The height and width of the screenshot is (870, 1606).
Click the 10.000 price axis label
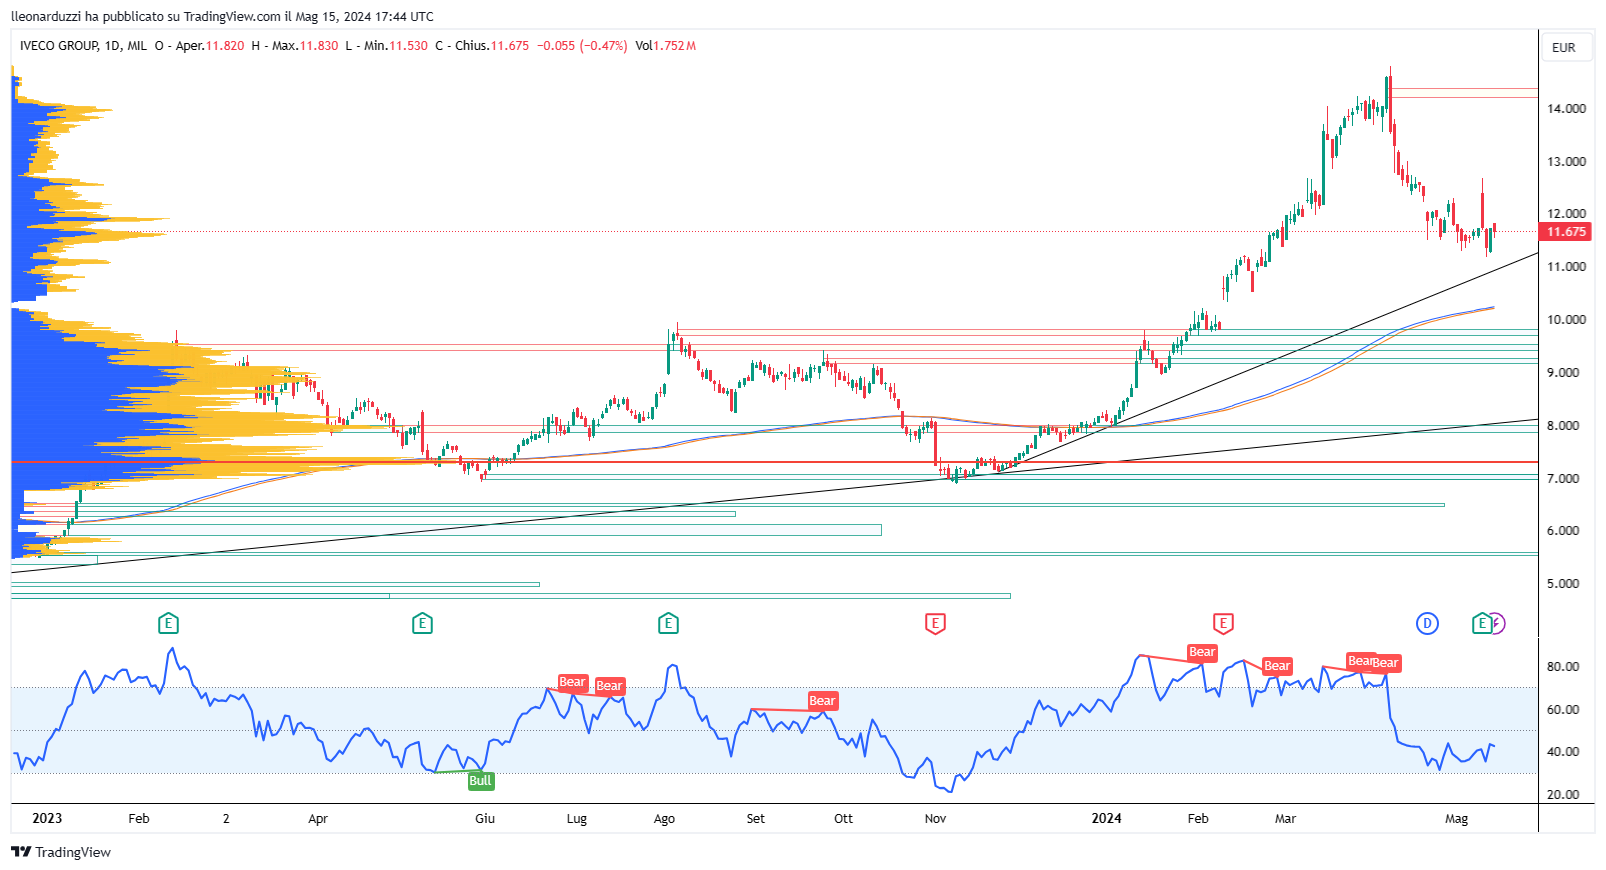tap(1566, 320)
